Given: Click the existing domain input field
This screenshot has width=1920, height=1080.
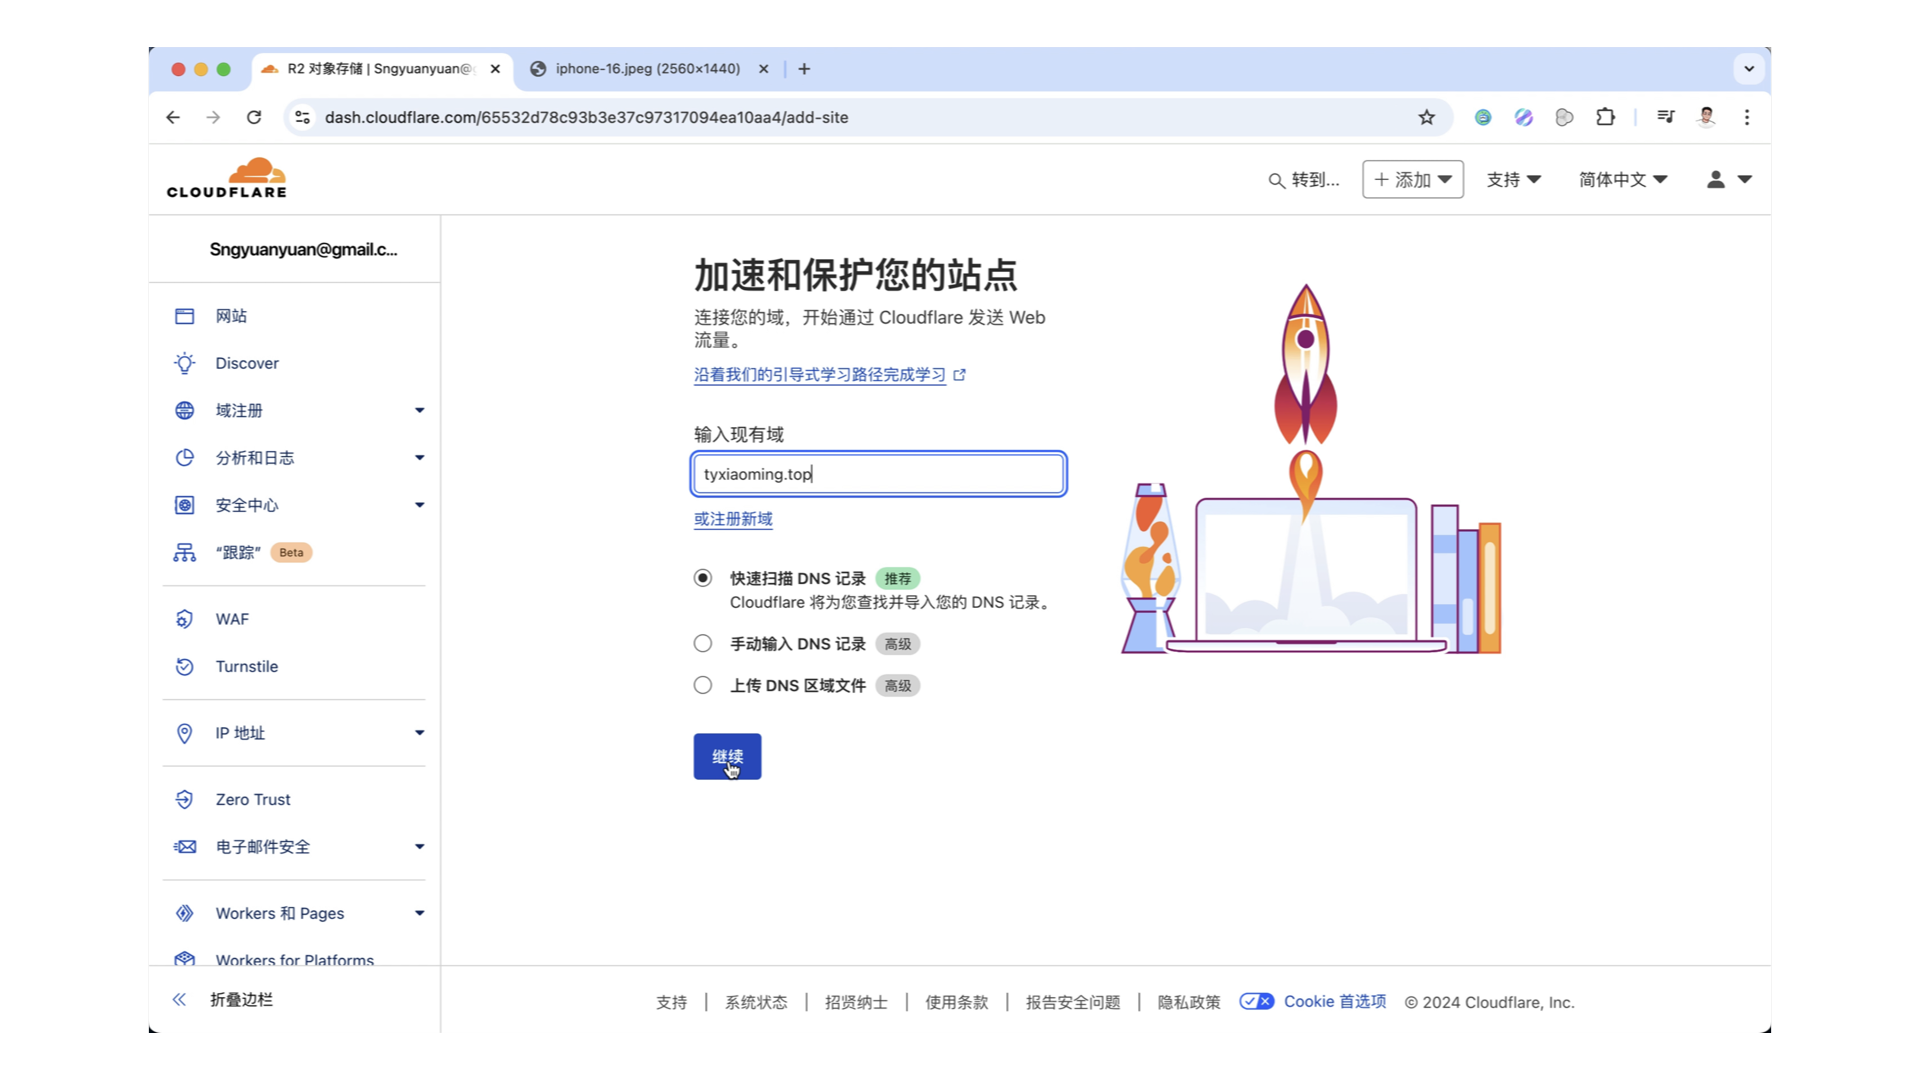Looking at the screenshot, I should (878, 474).
